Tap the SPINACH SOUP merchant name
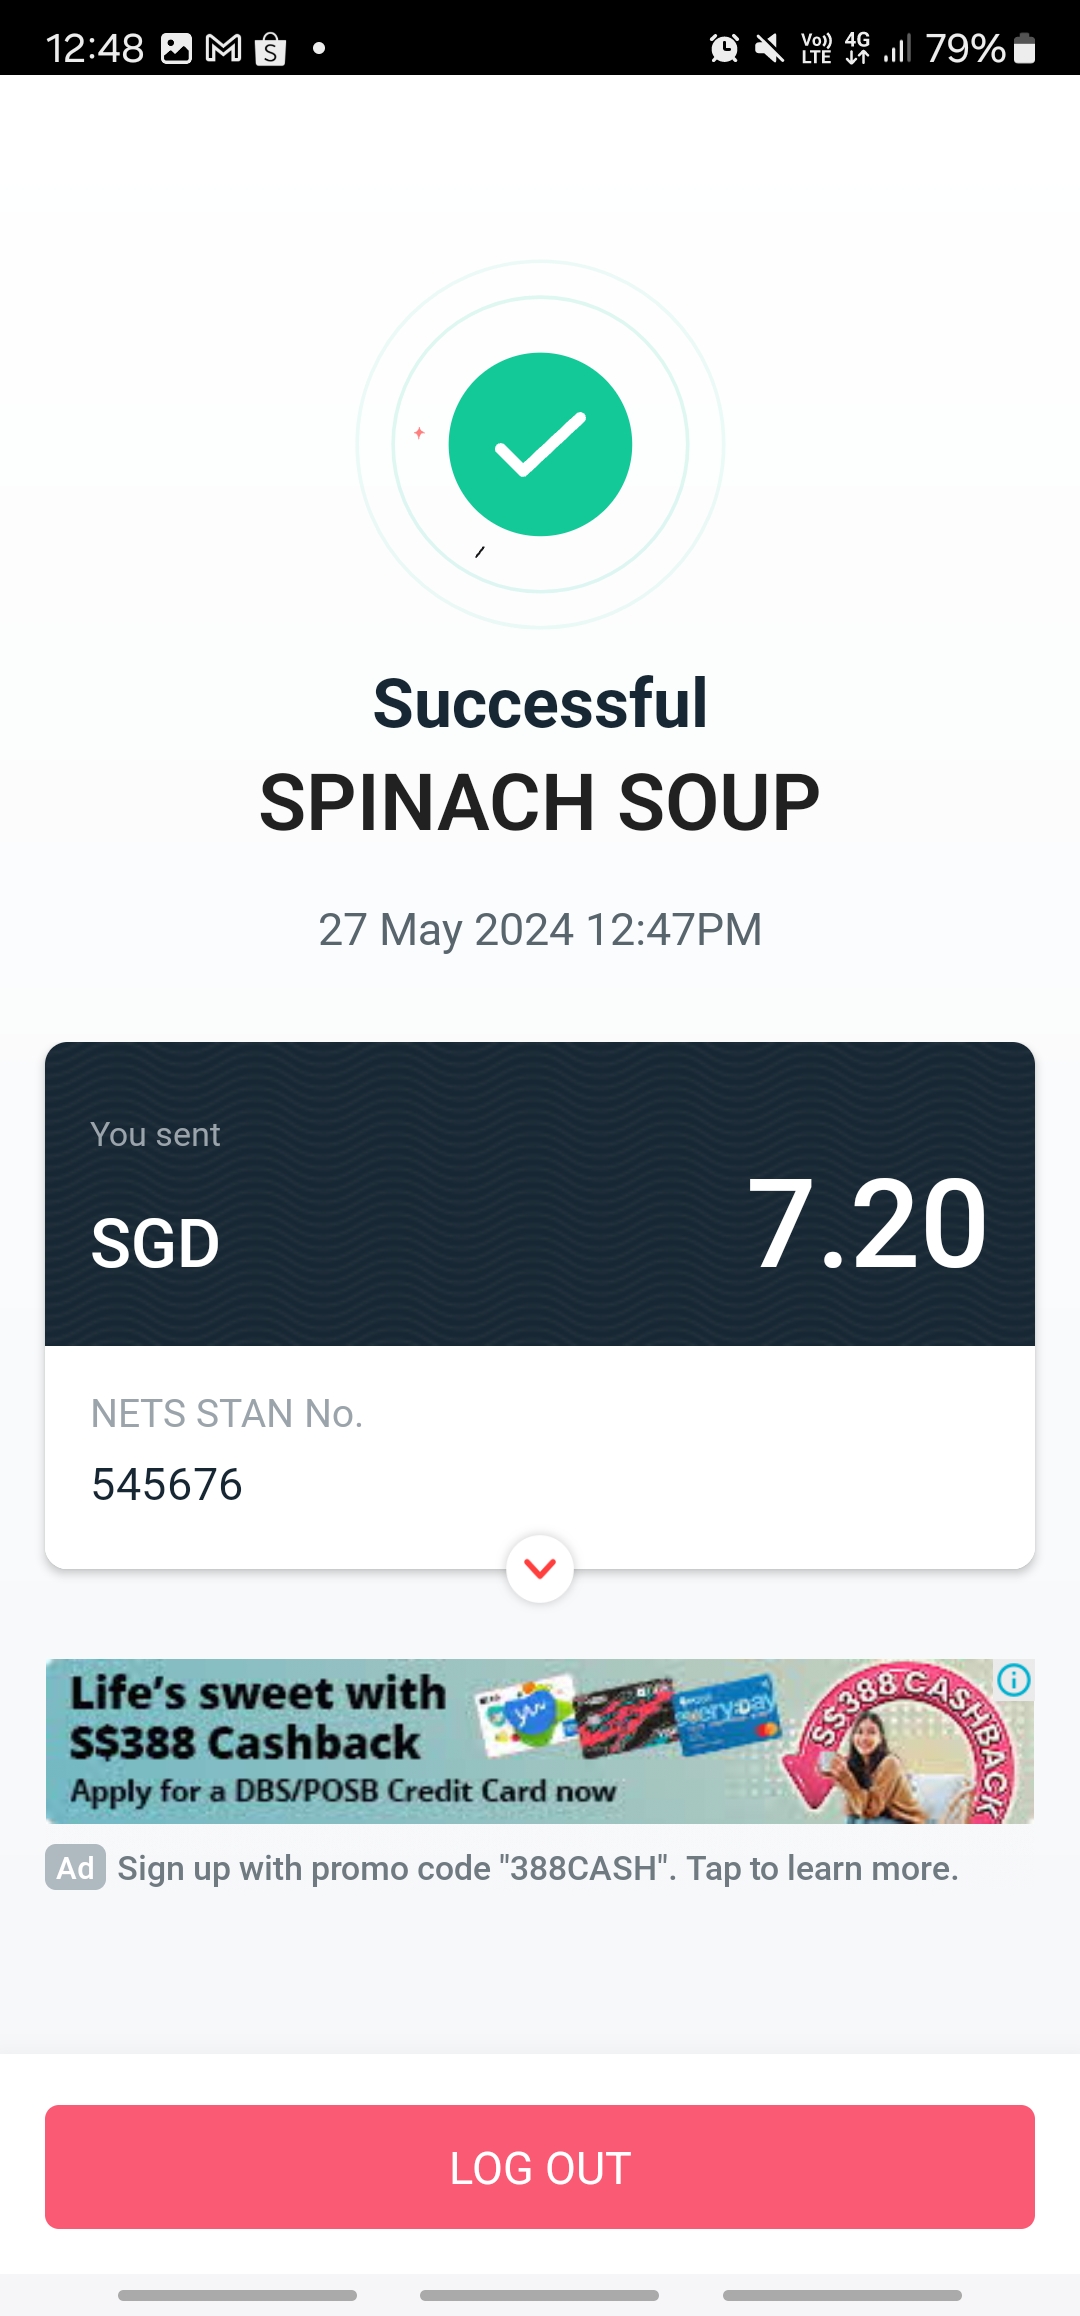This screenshot has width=1080, height=2316. tap(540, 802)
